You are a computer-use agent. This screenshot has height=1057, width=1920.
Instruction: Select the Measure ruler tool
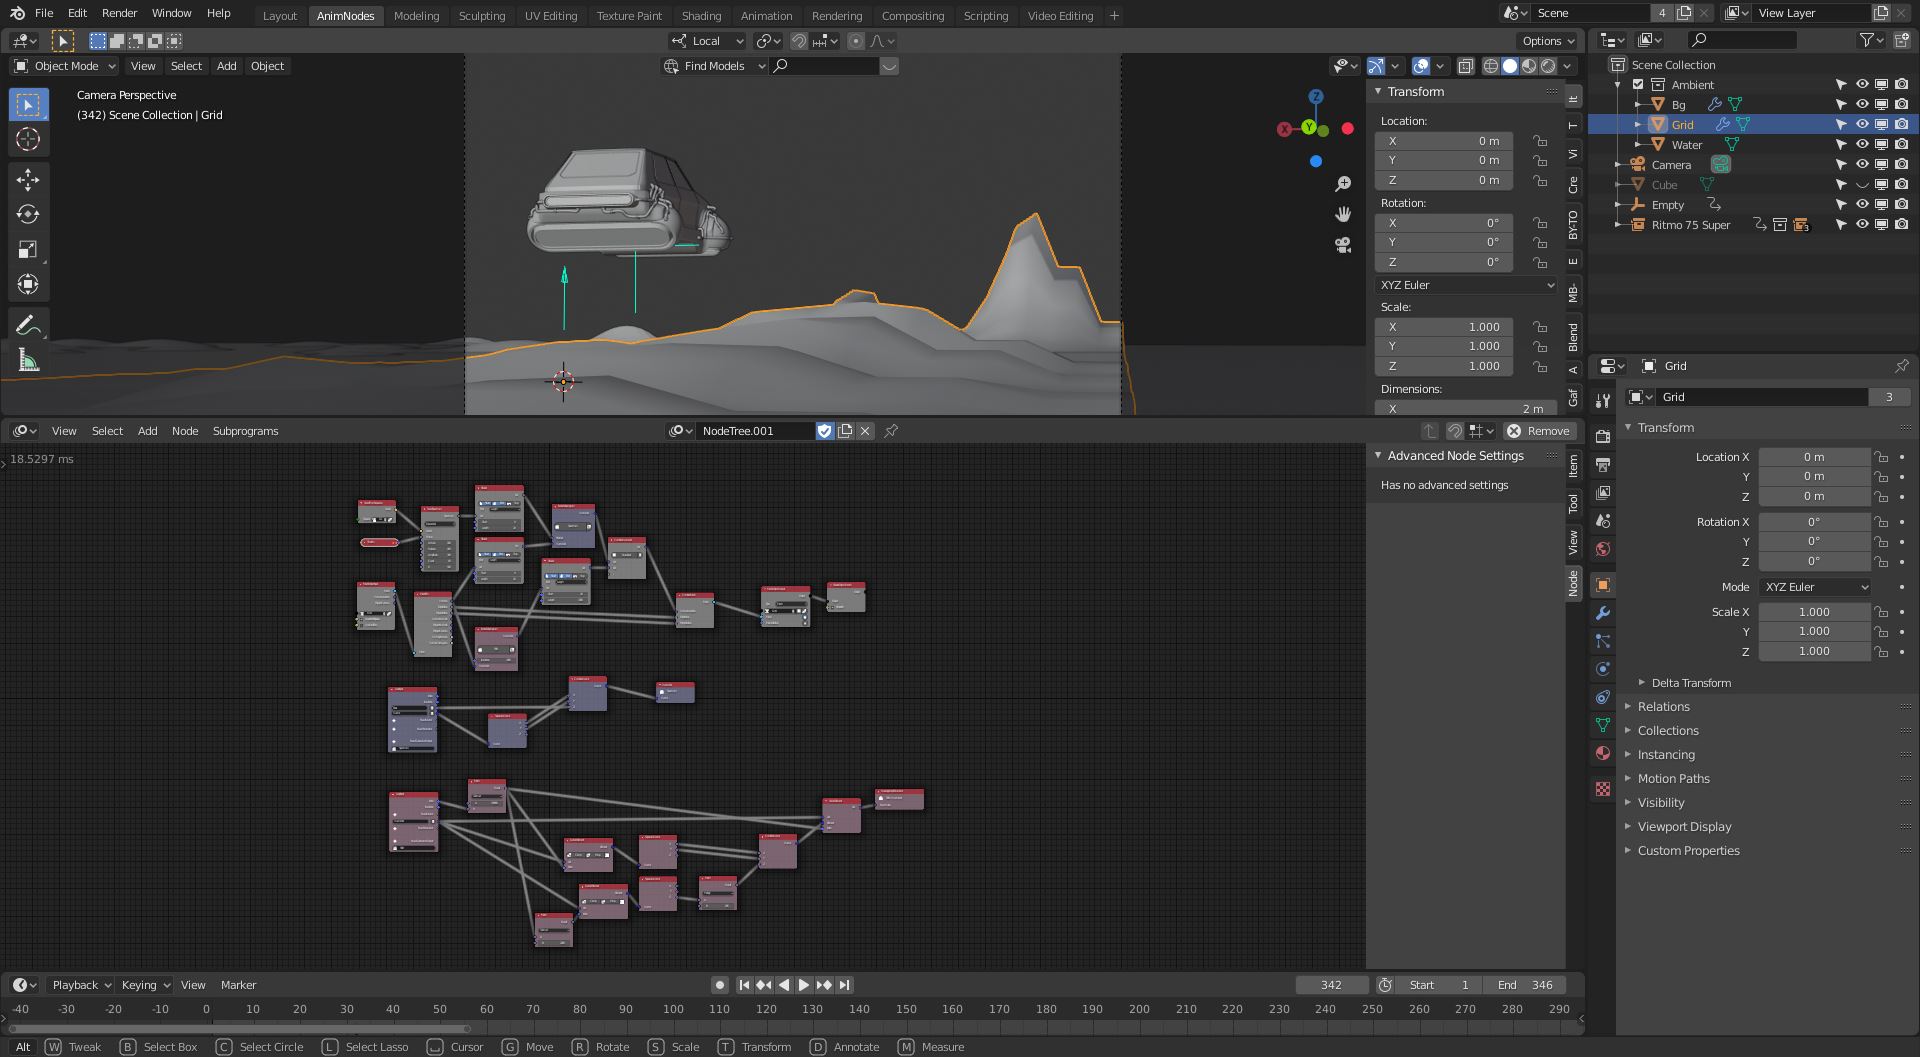coord(28,360)
